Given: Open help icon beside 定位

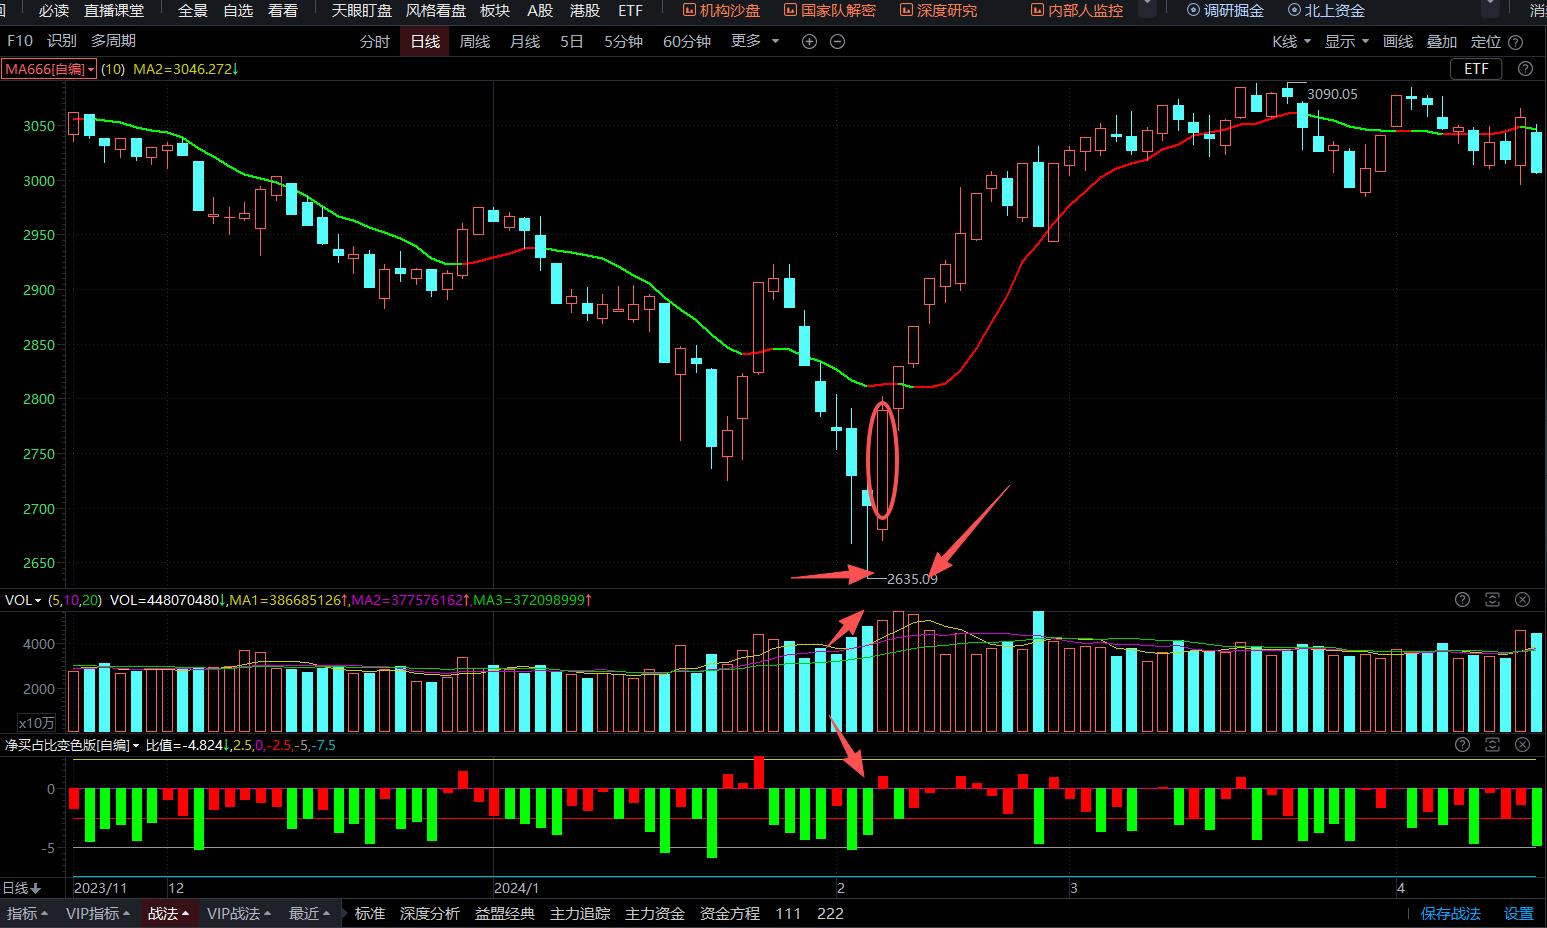Looking at the screenshot, I should (1516, 42).
